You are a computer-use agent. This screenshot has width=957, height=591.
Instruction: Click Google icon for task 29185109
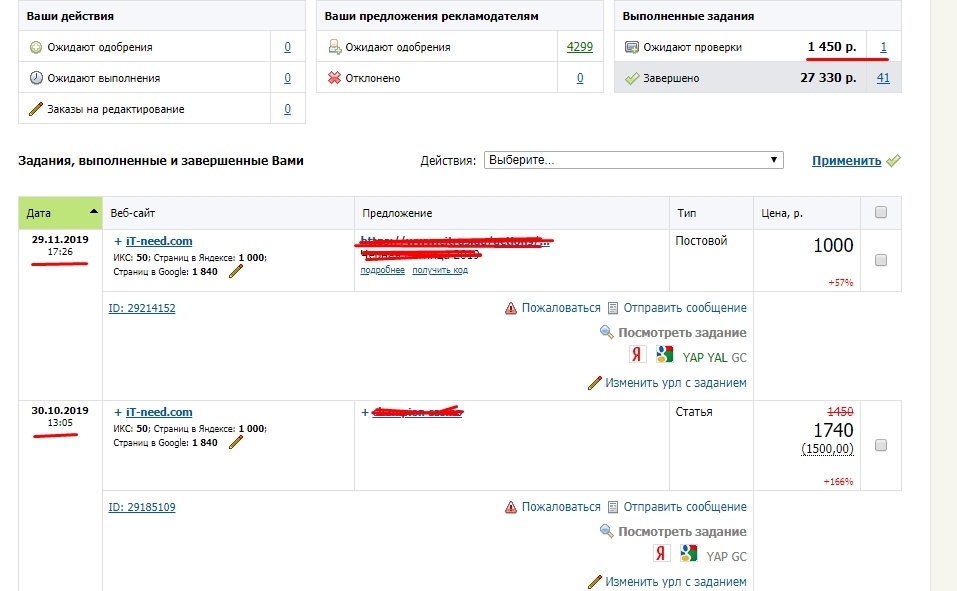(x=688, y=553)
